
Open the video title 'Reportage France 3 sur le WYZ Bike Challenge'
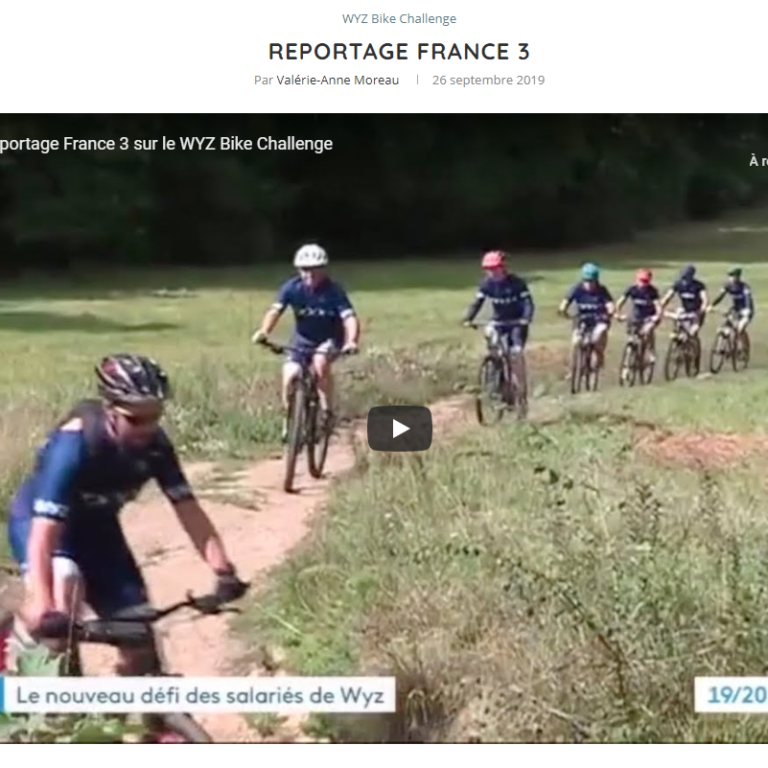coord(166,144)
